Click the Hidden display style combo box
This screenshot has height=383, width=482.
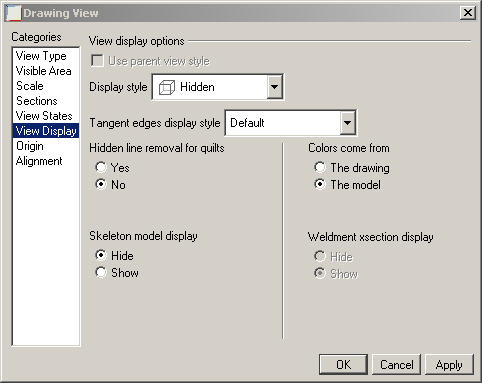point(217,87)
